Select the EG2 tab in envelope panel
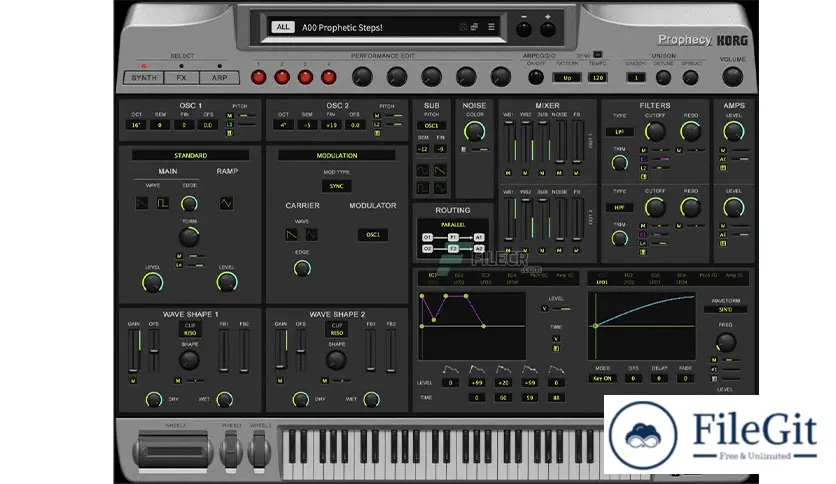 pos(459,275)
